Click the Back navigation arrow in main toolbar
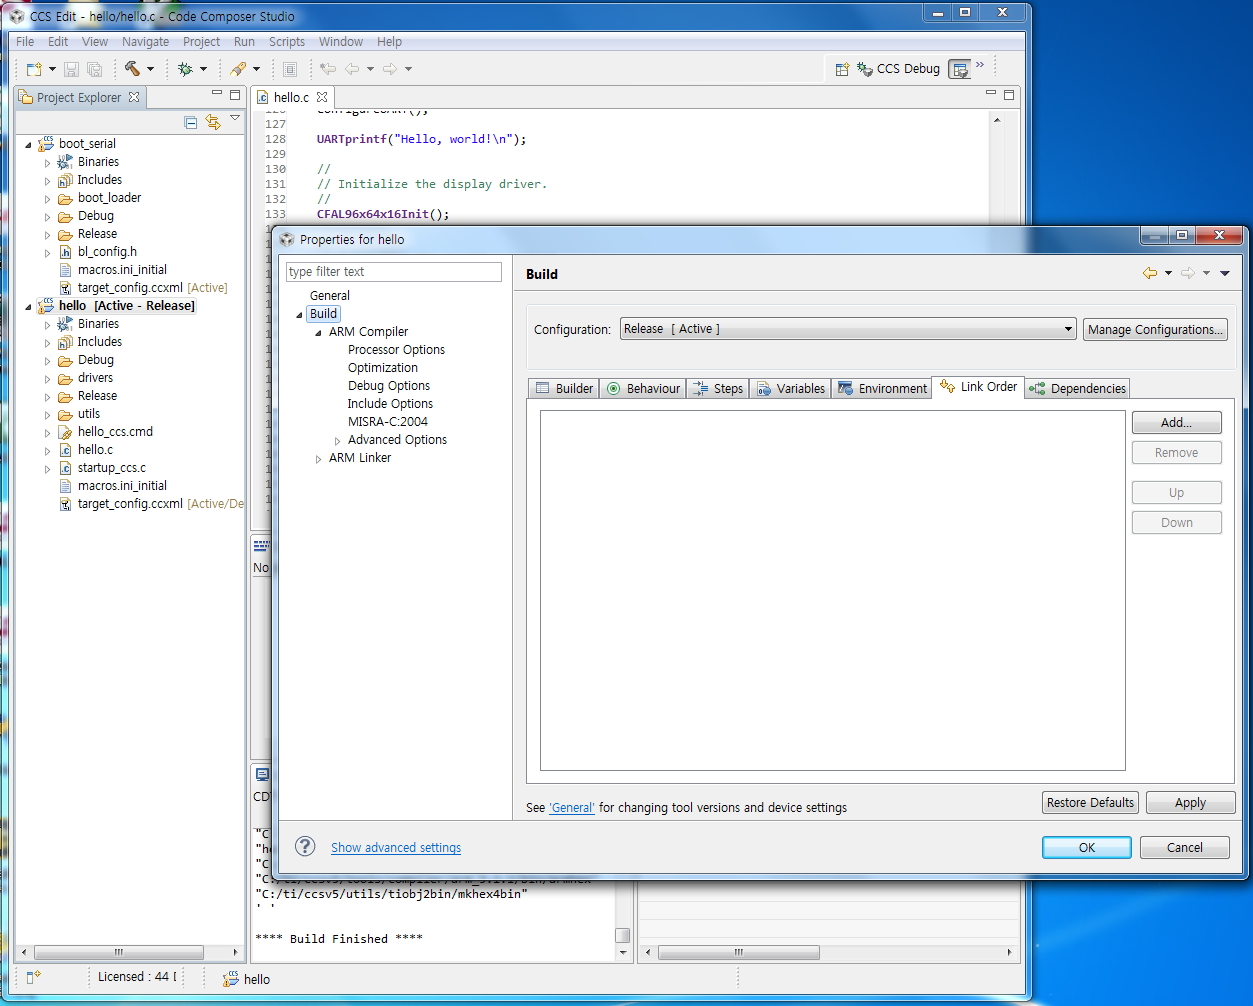Viewport: 1253px width, 1006px height. (352, 69)
